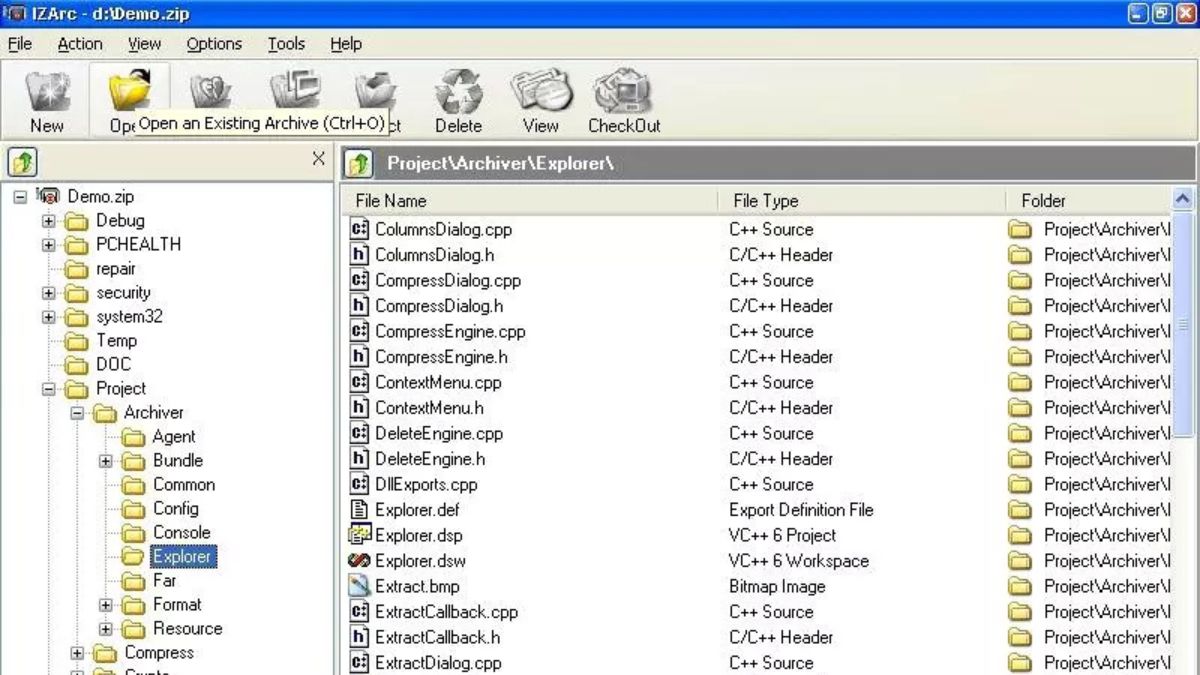Open the Action menu
The height and width of the screenshot is (675, 1200).
(x=79, y=44)
